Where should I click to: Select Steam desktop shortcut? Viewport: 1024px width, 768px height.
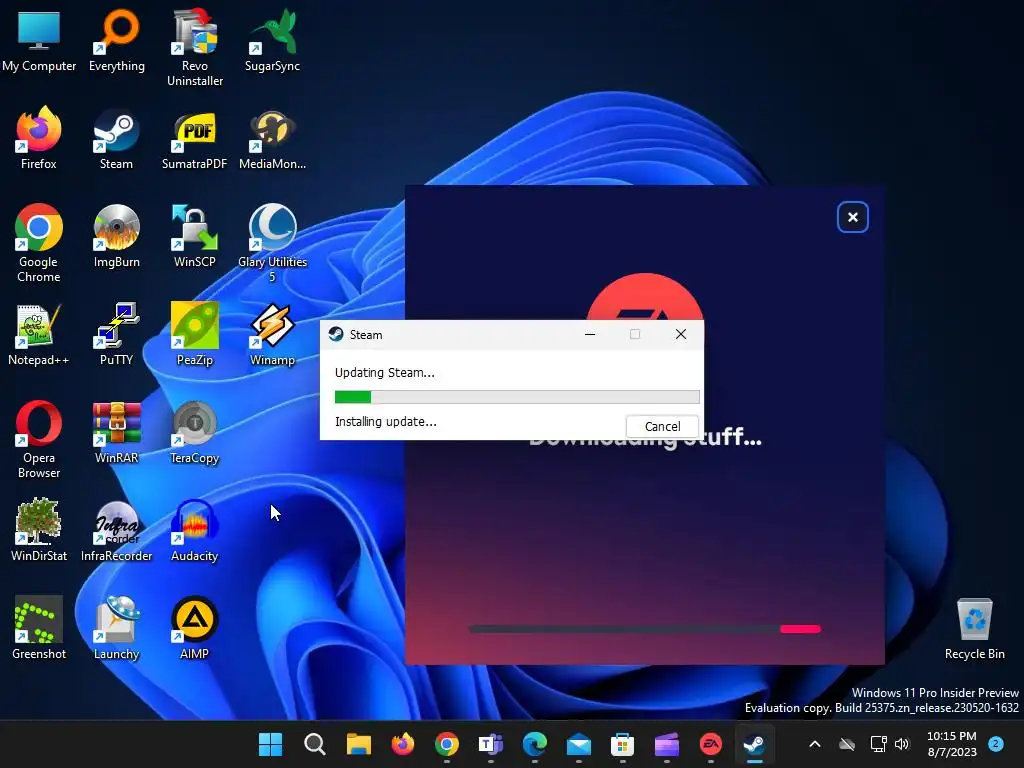[x=116, y=138]
